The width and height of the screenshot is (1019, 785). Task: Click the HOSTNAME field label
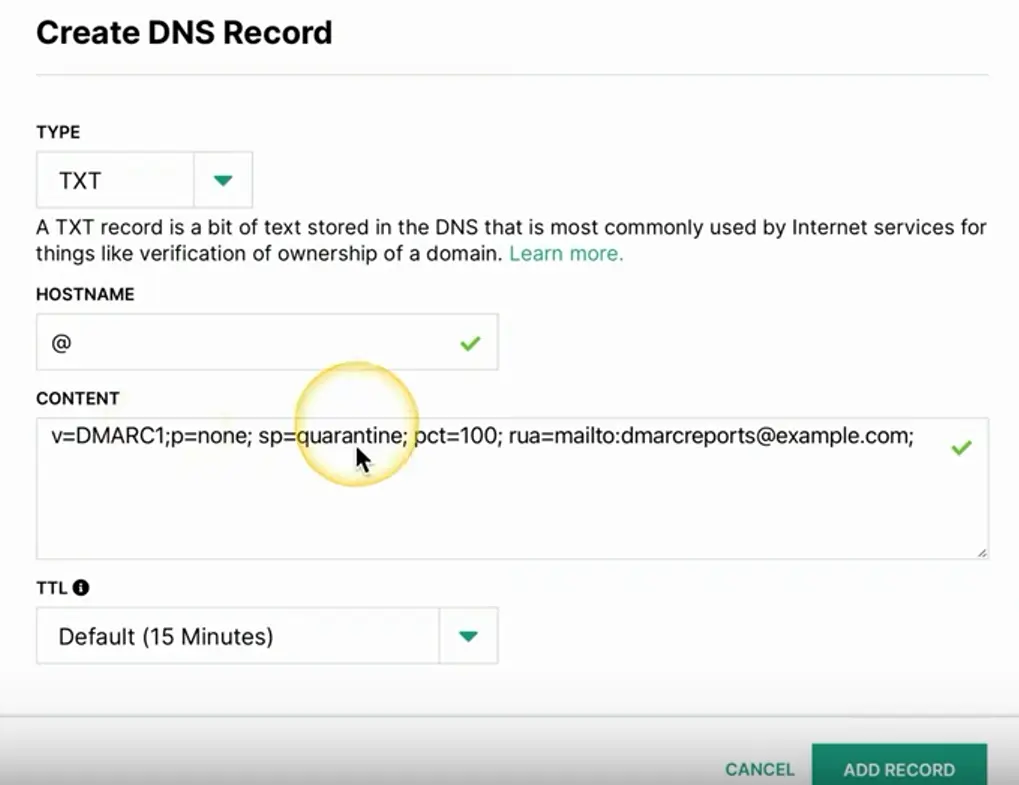85,295
